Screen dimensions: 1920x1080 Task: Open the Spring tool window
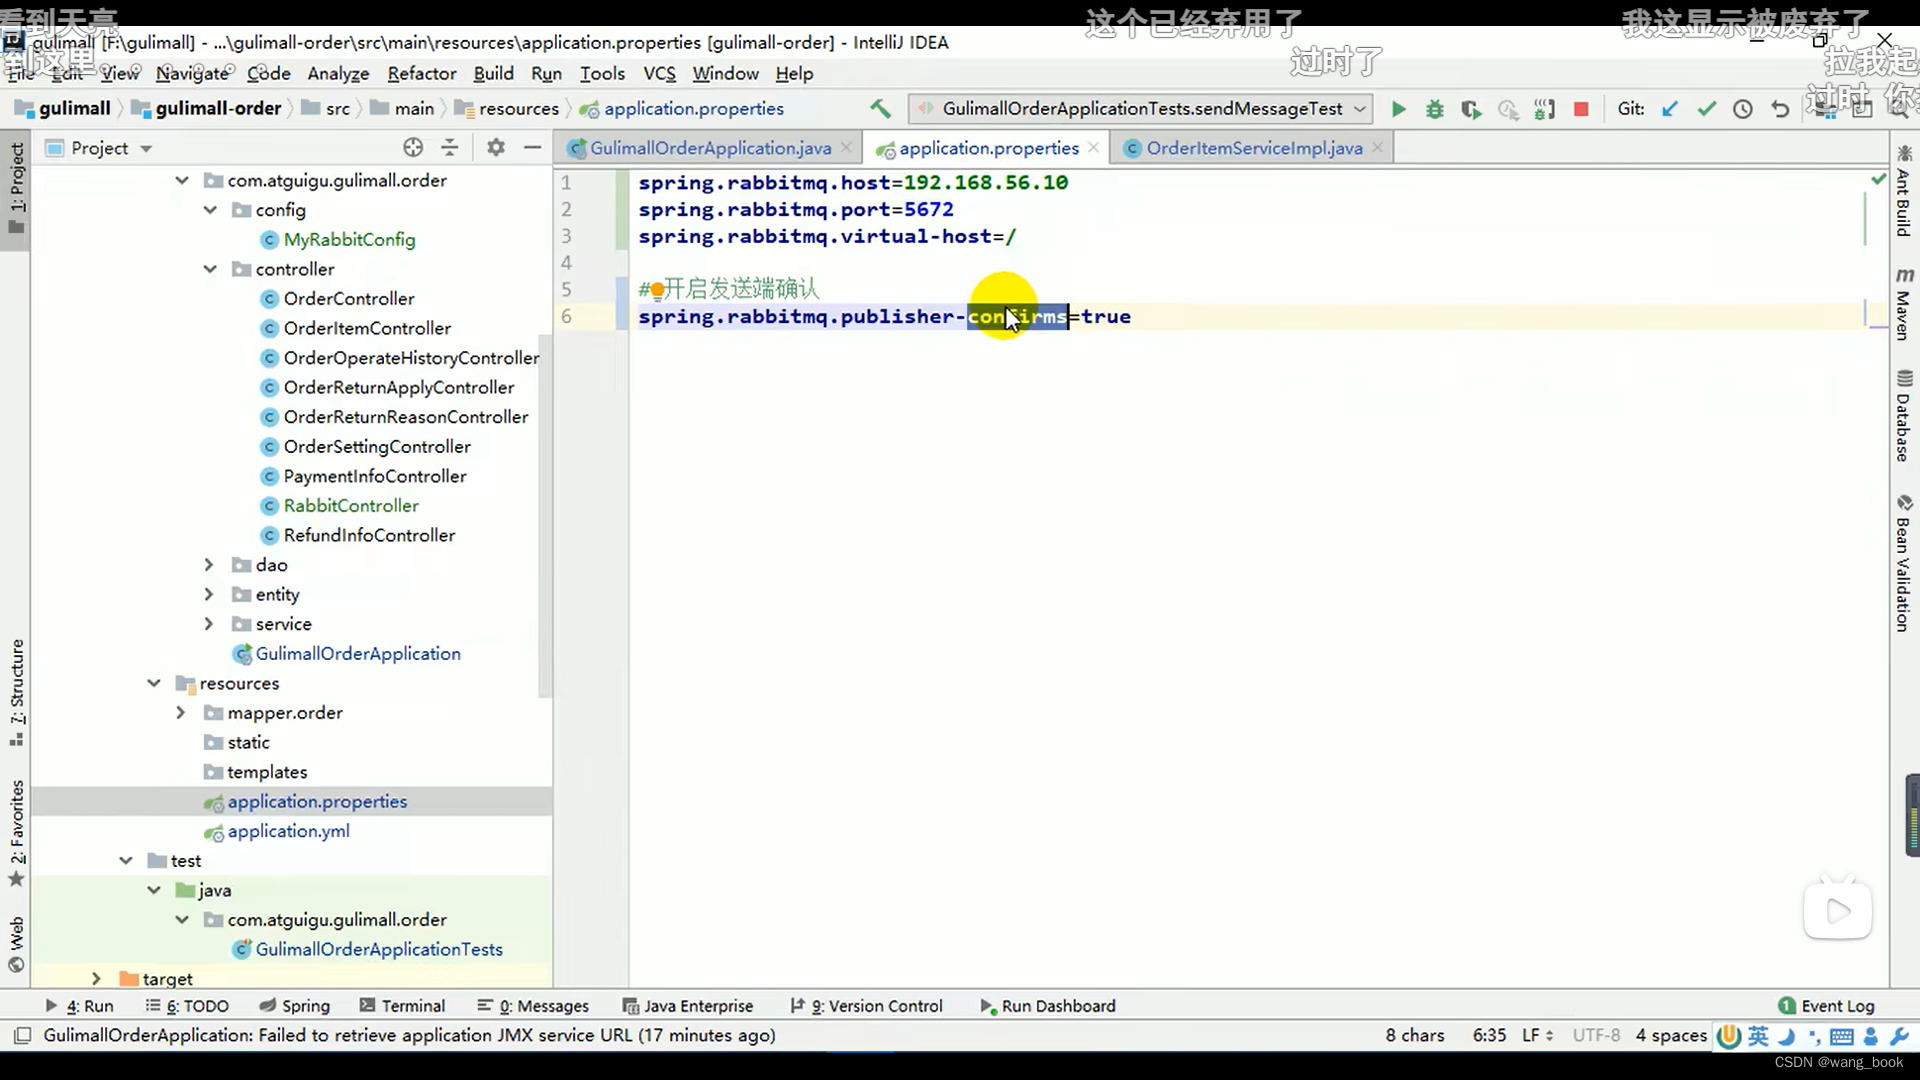point(294,1006)
